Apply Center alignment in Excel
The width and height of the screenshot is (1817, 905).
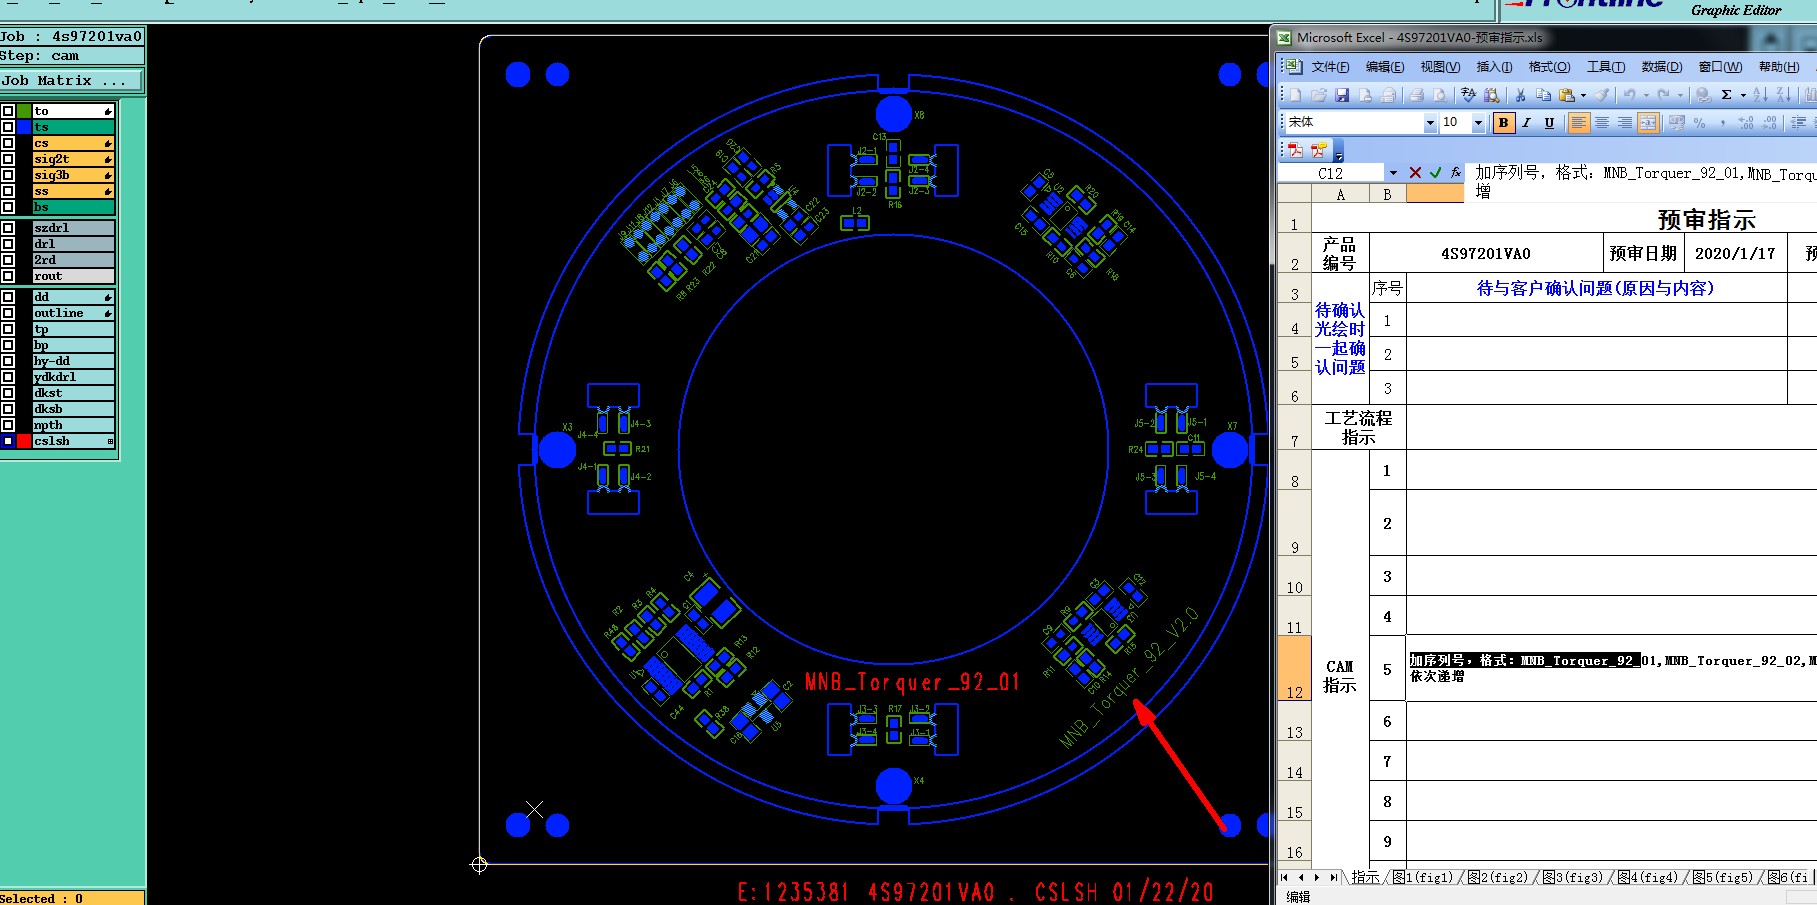pyautogui.click(x=1602, y=123)
